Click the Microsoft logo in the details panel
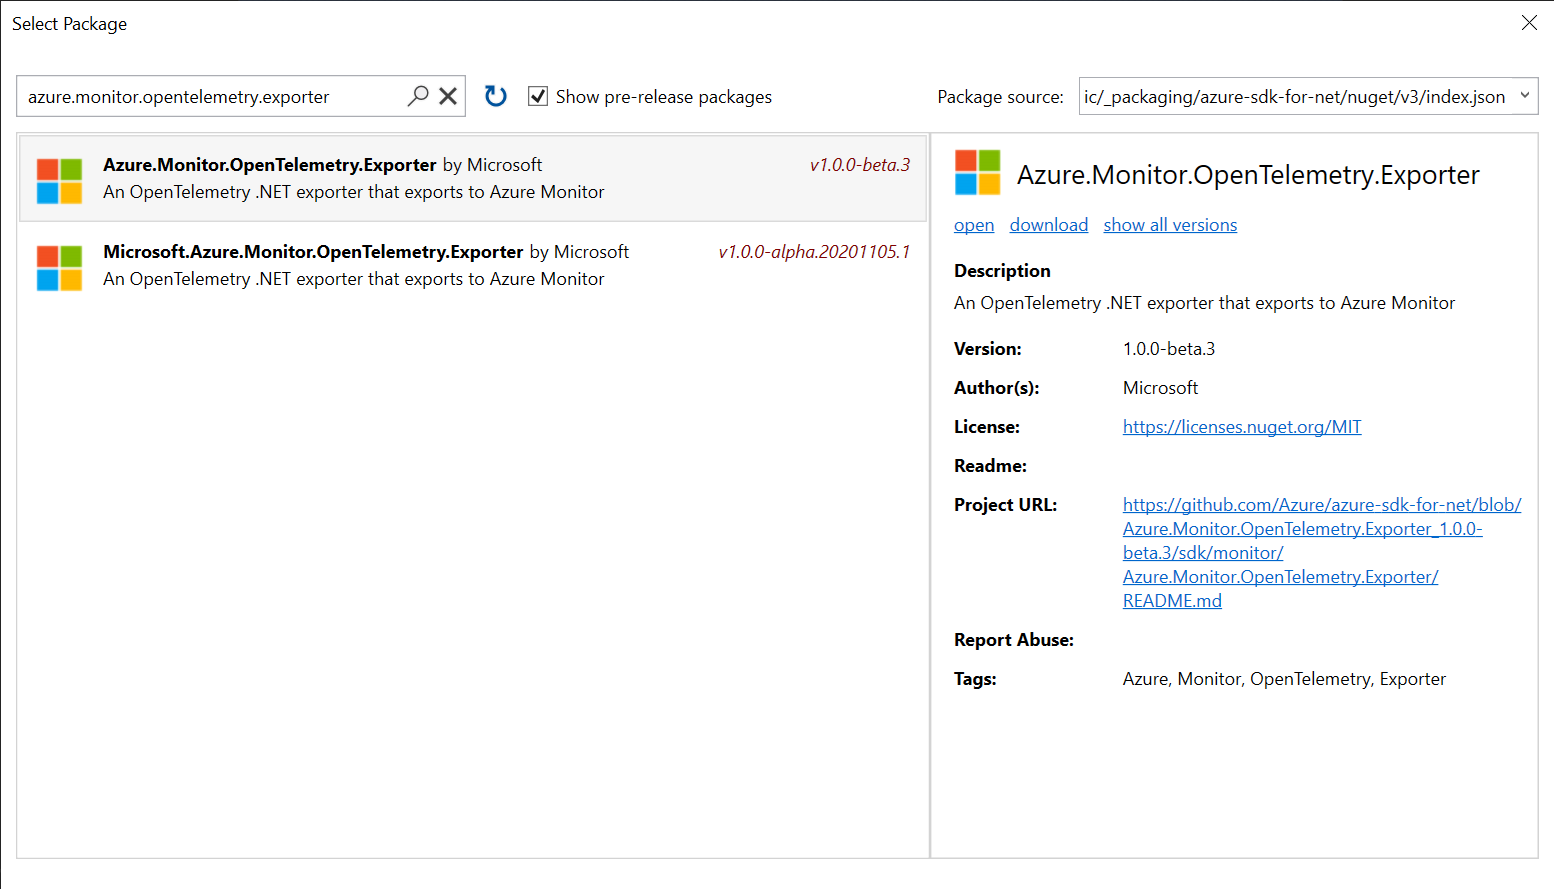 [x=975, y=172]
